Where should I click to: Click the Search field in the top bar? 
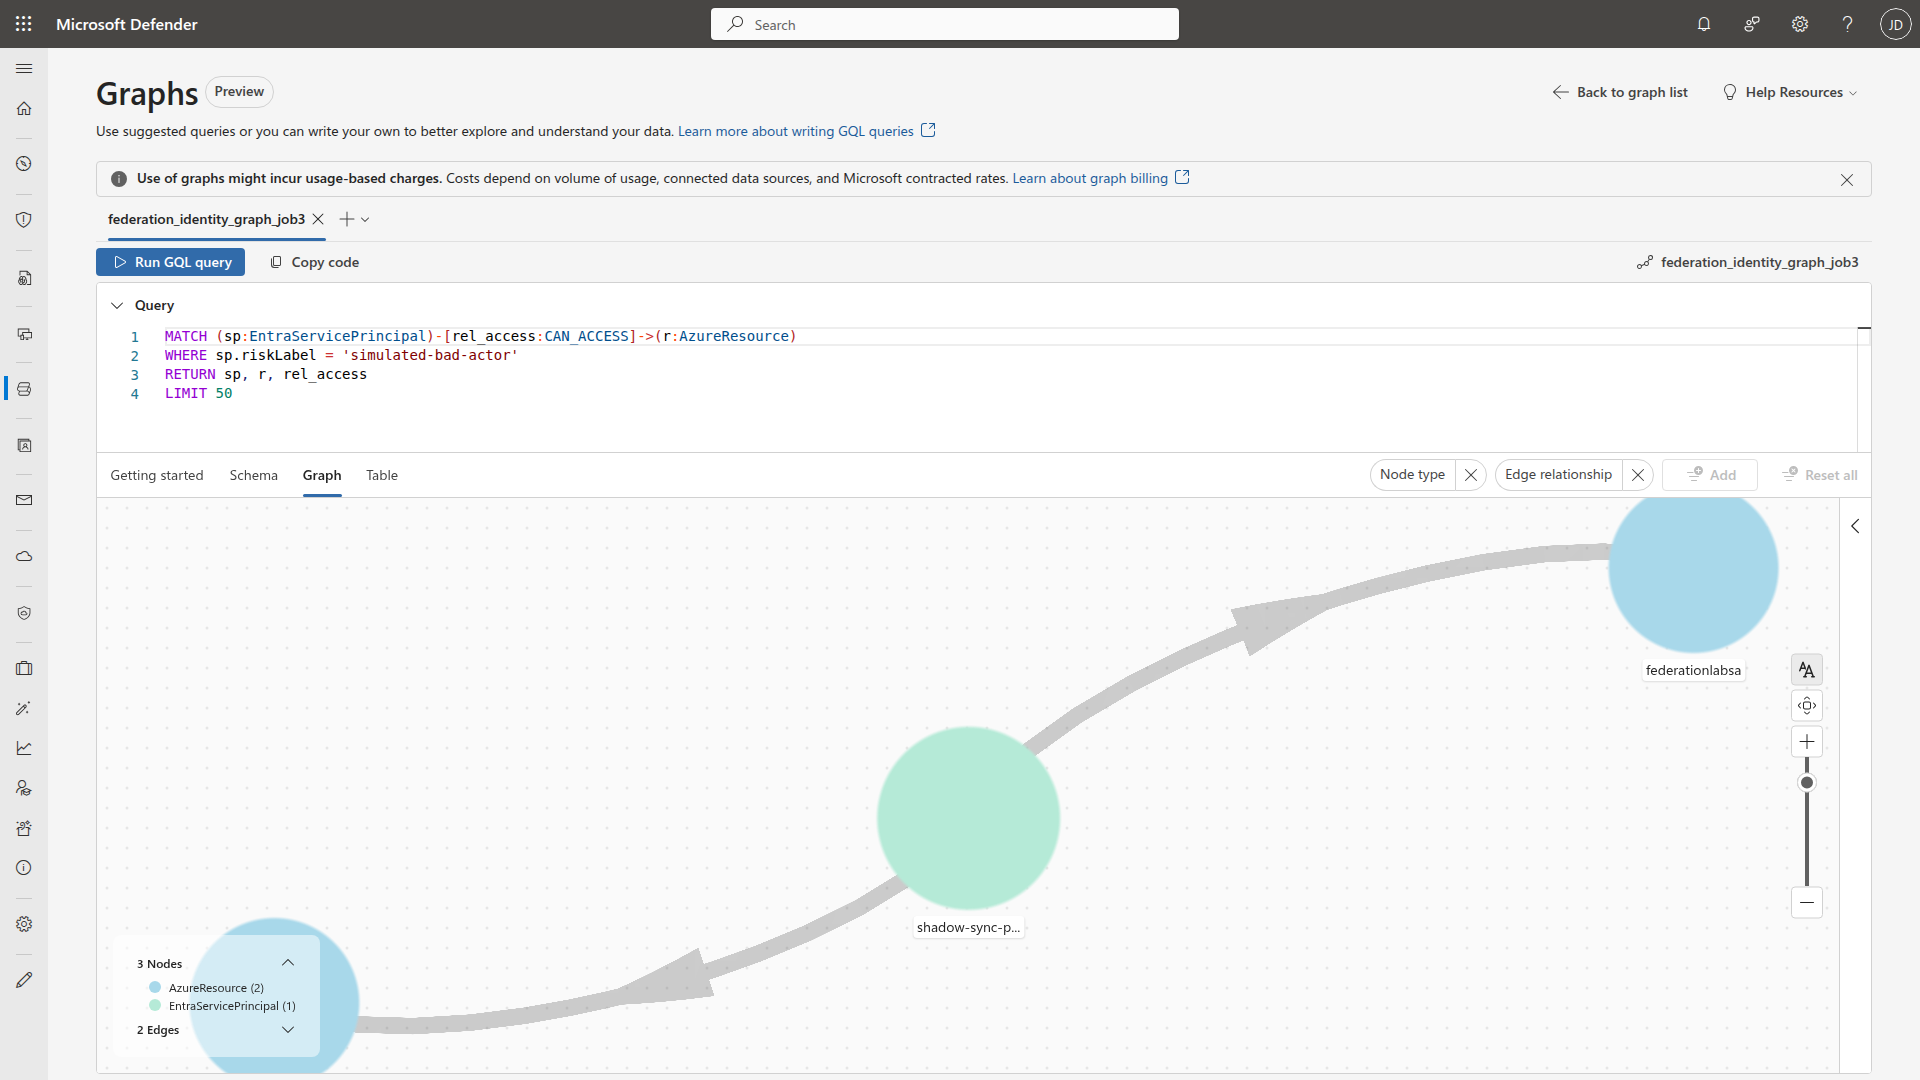944,23
